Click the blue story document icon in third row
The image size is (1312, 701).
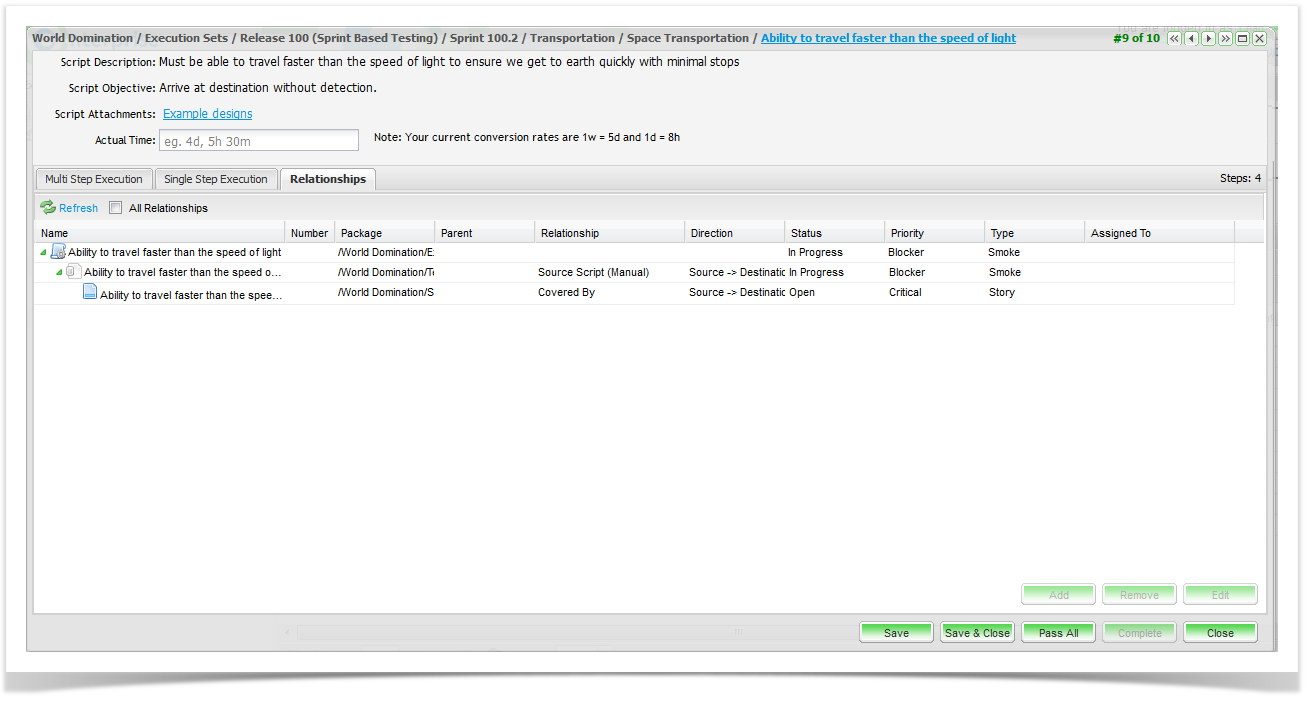(90, 293)
